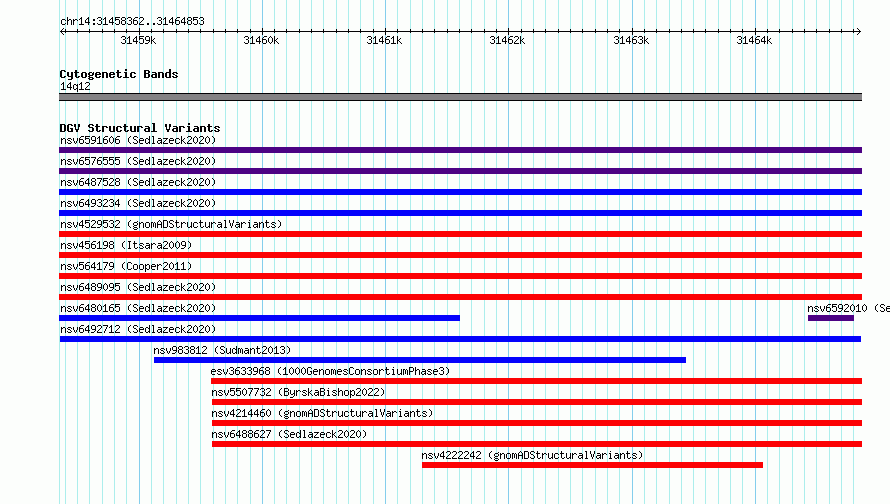
Task: Select the blue bar for nsv6480165
Action: [x=259, y=318]
